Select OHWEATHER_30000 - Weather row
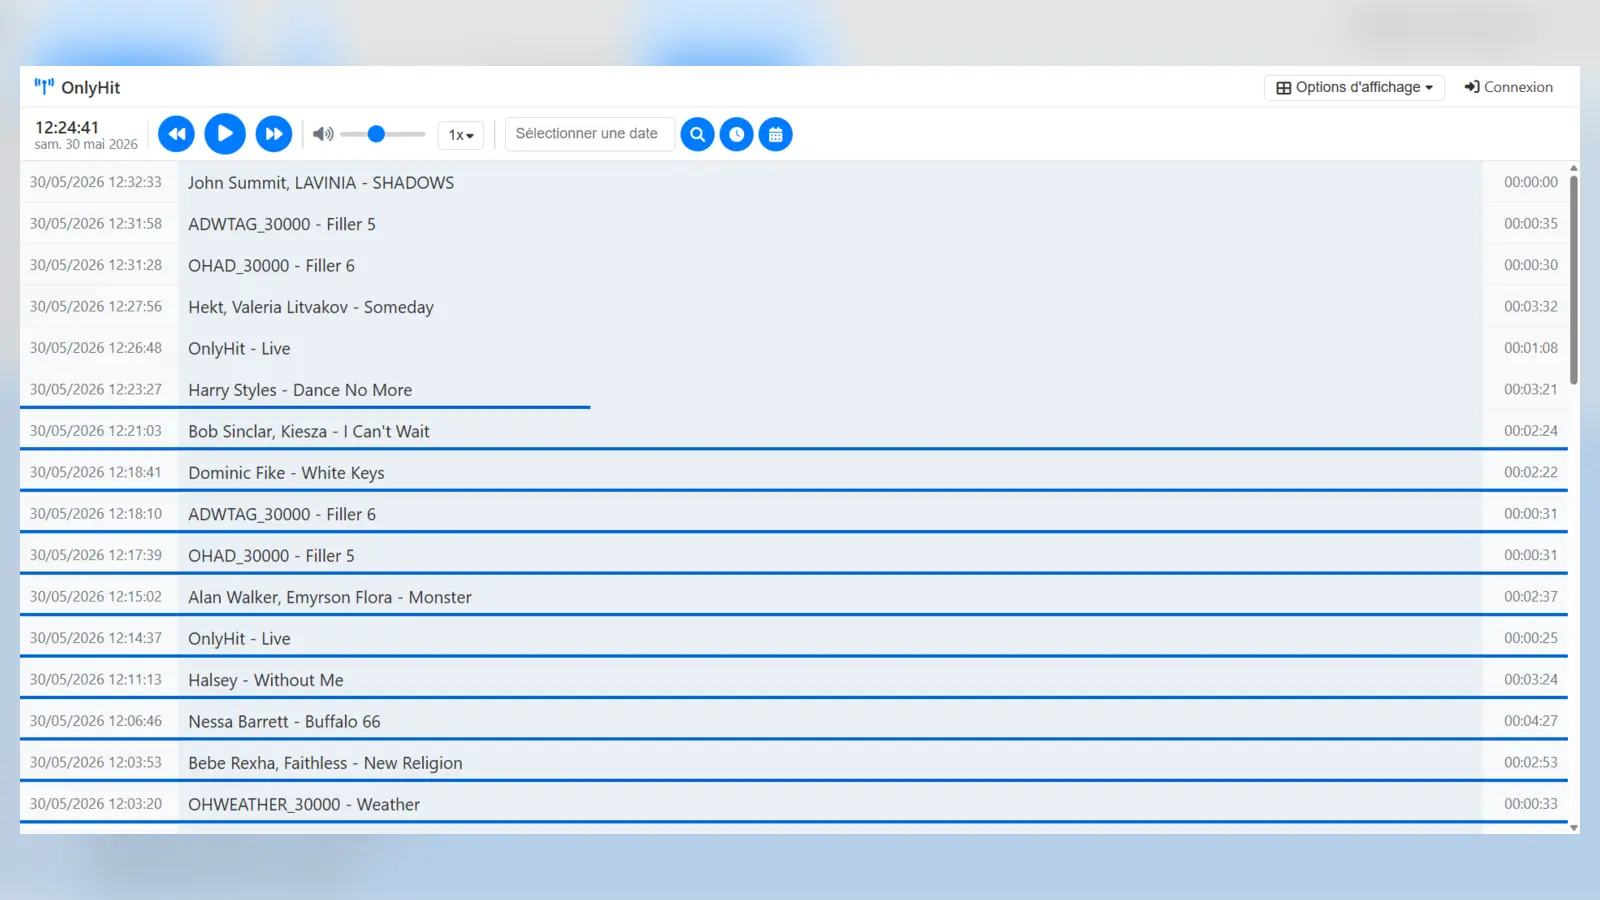The height and width of the screenshot is (900, 1600). 794,804
